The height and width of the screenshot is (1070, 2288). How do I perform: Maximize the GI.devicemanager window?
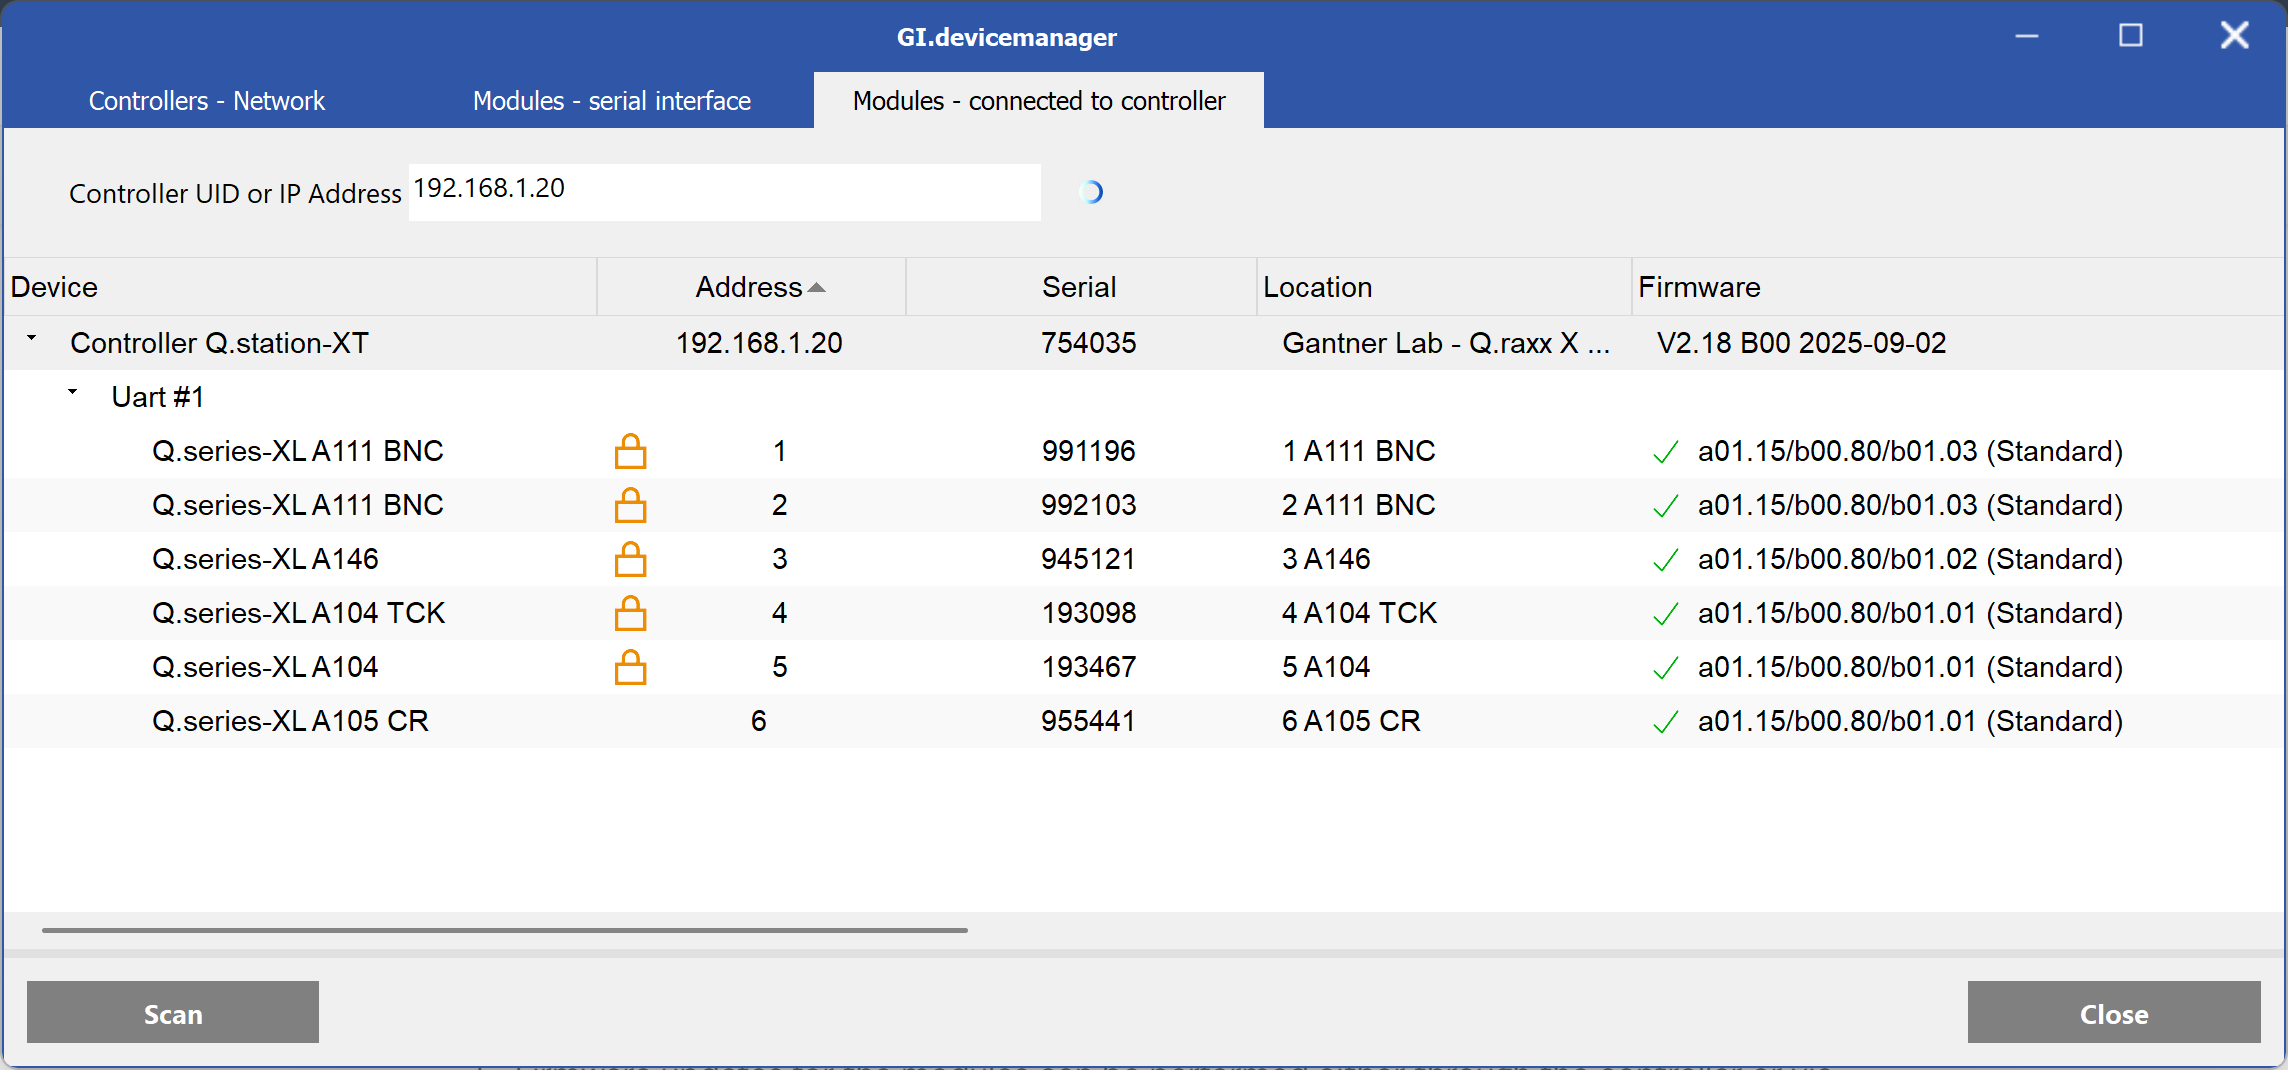pyautogui.click(x=2131, y=36)
